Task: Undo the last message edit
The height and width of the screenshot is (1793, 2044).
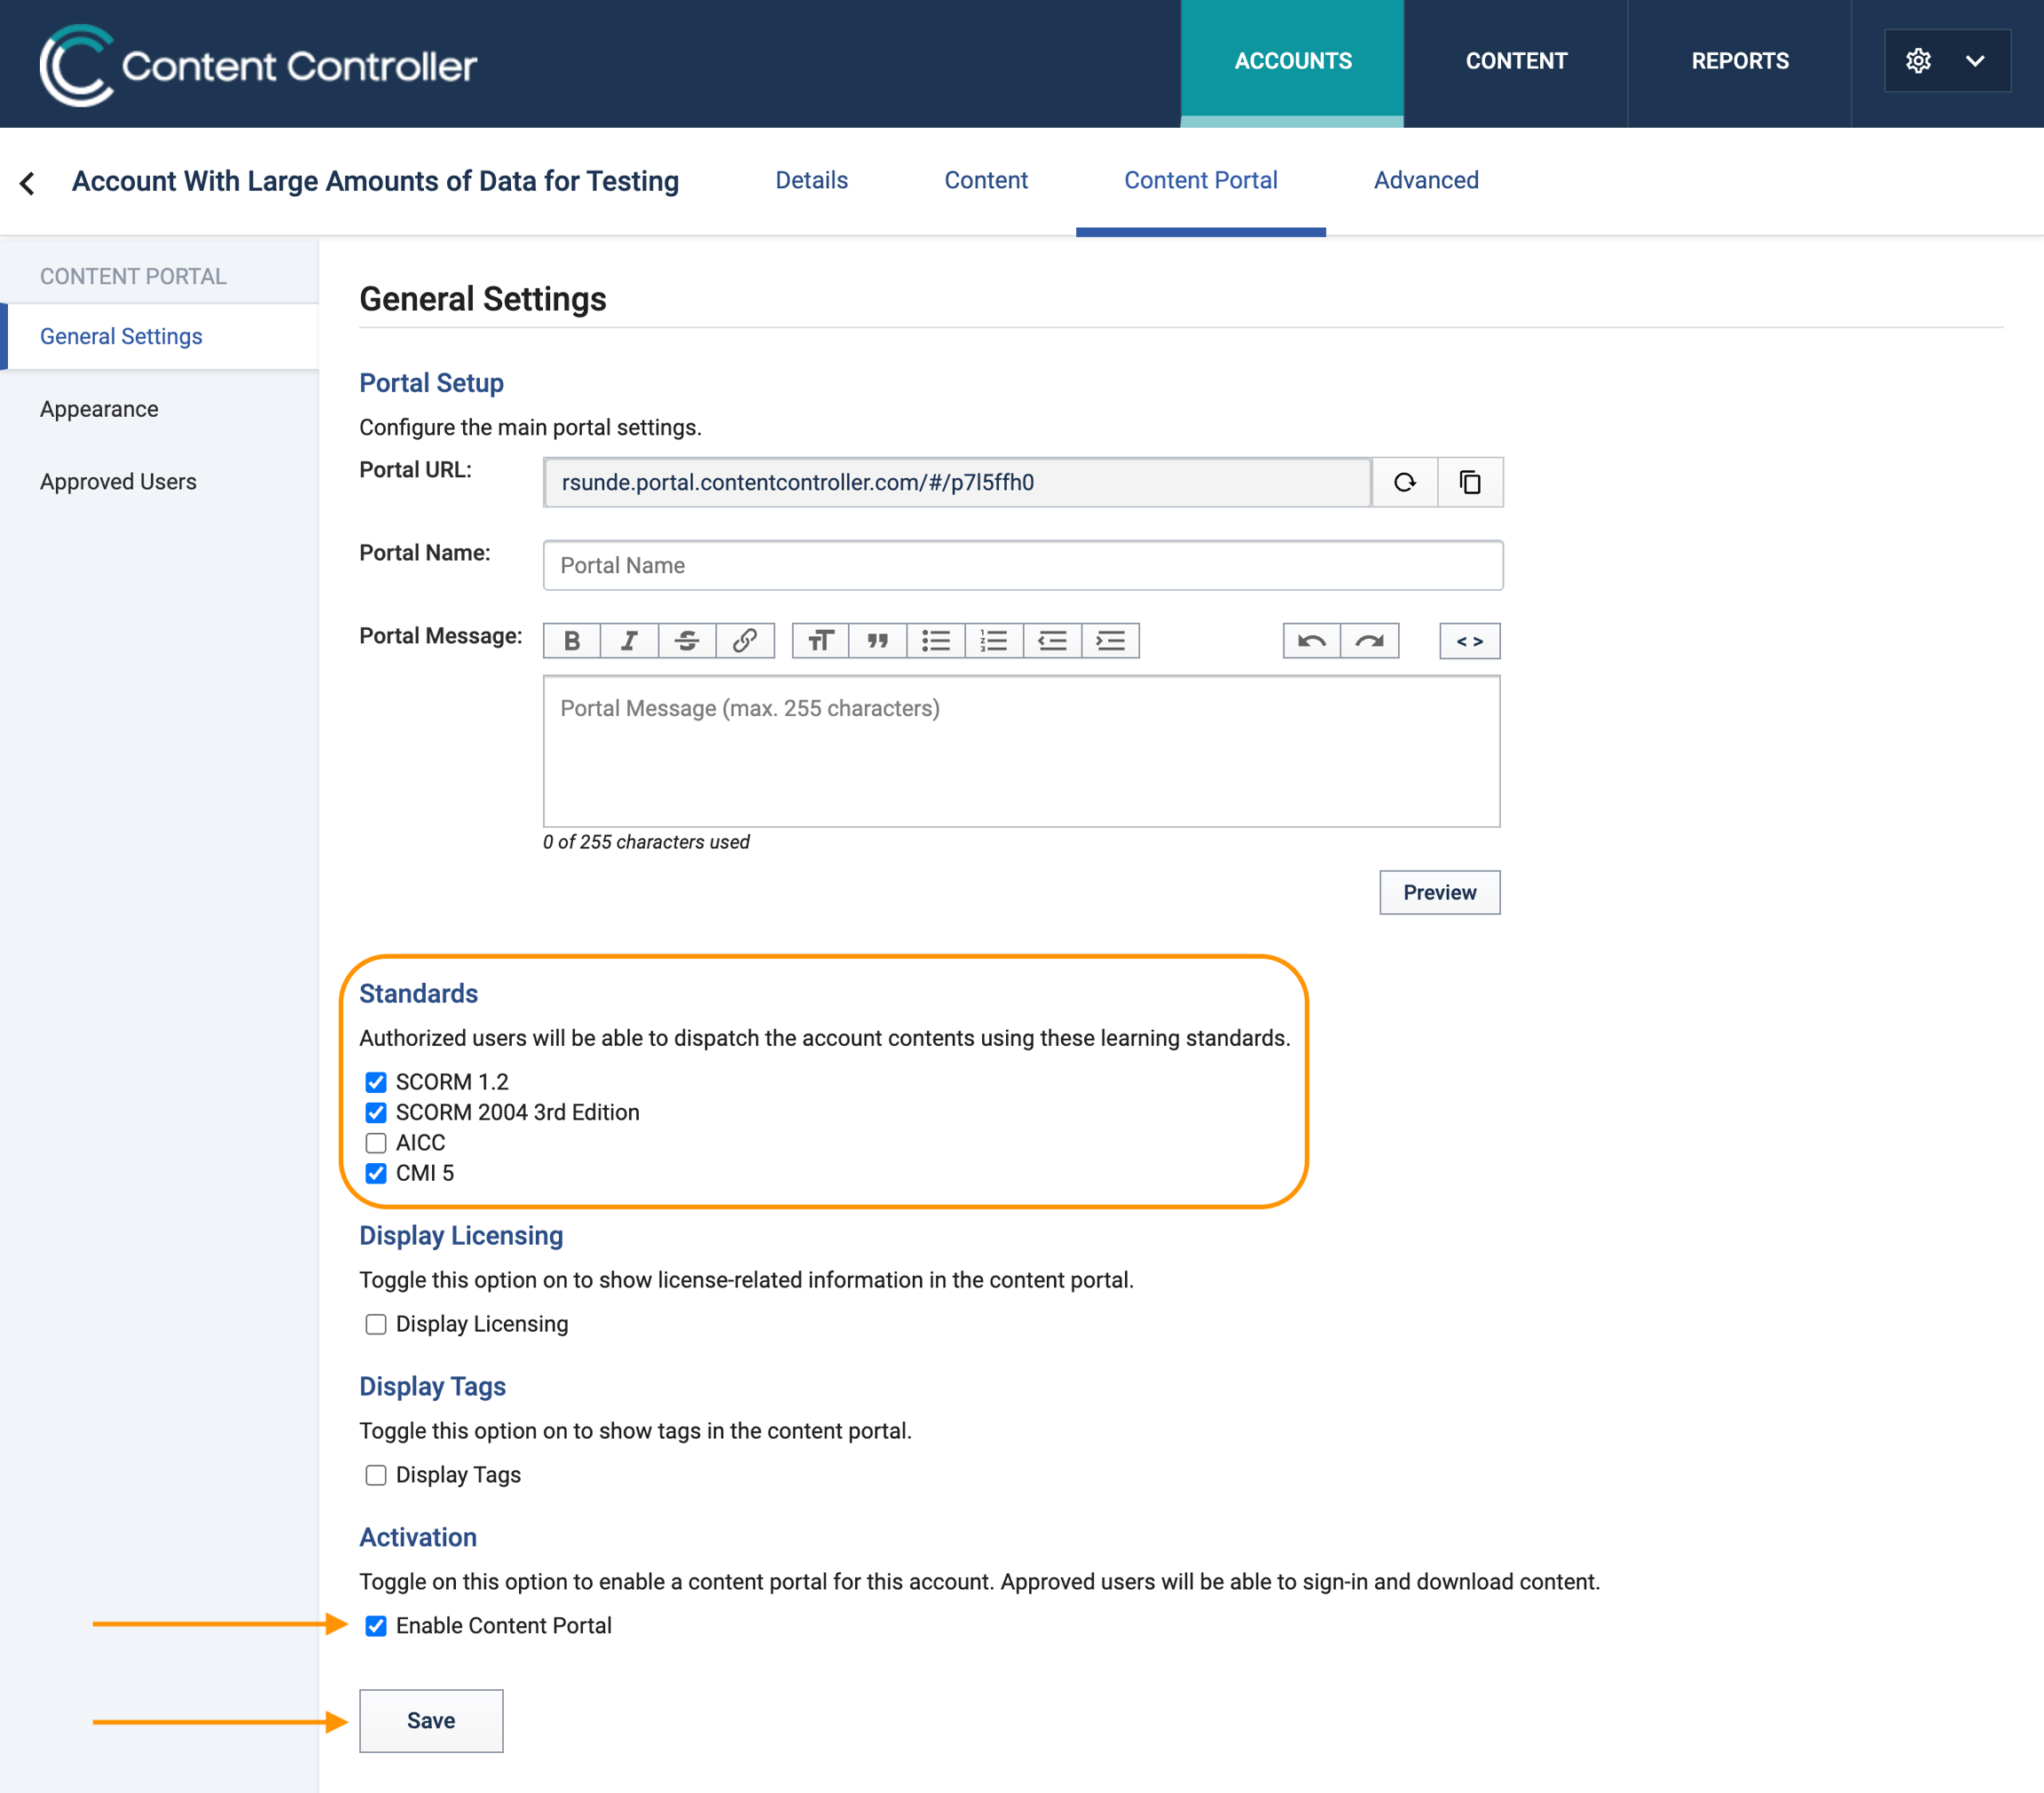Action: 1312,640
